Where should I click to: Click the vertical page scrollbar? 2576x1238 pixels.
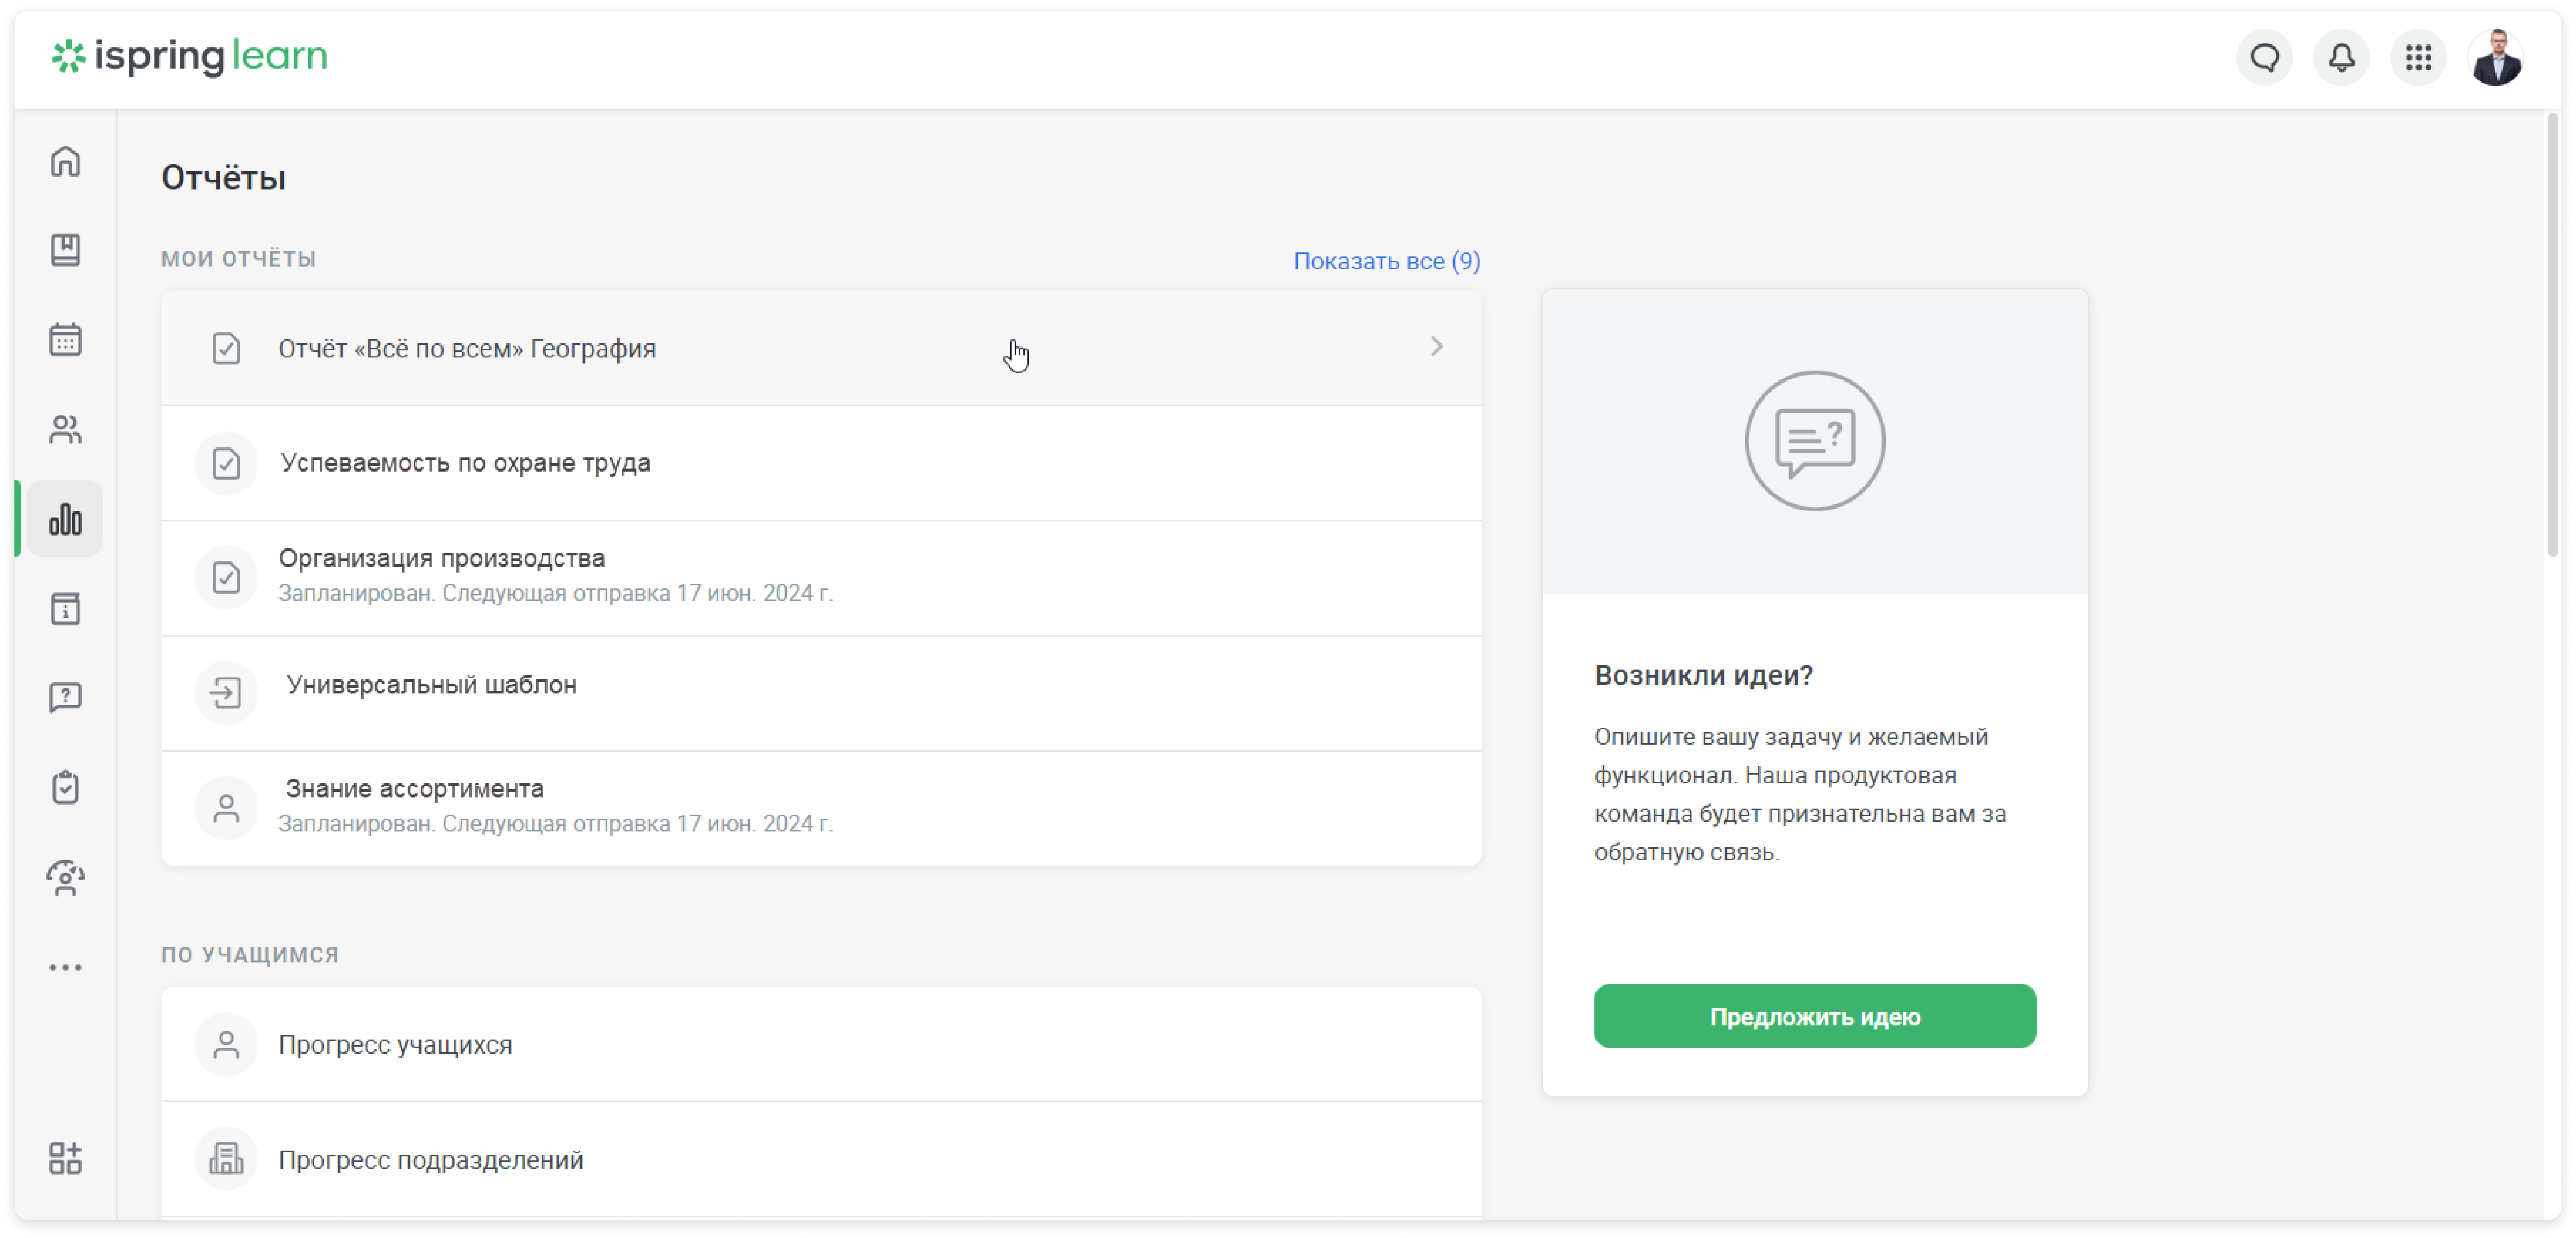2552,335
